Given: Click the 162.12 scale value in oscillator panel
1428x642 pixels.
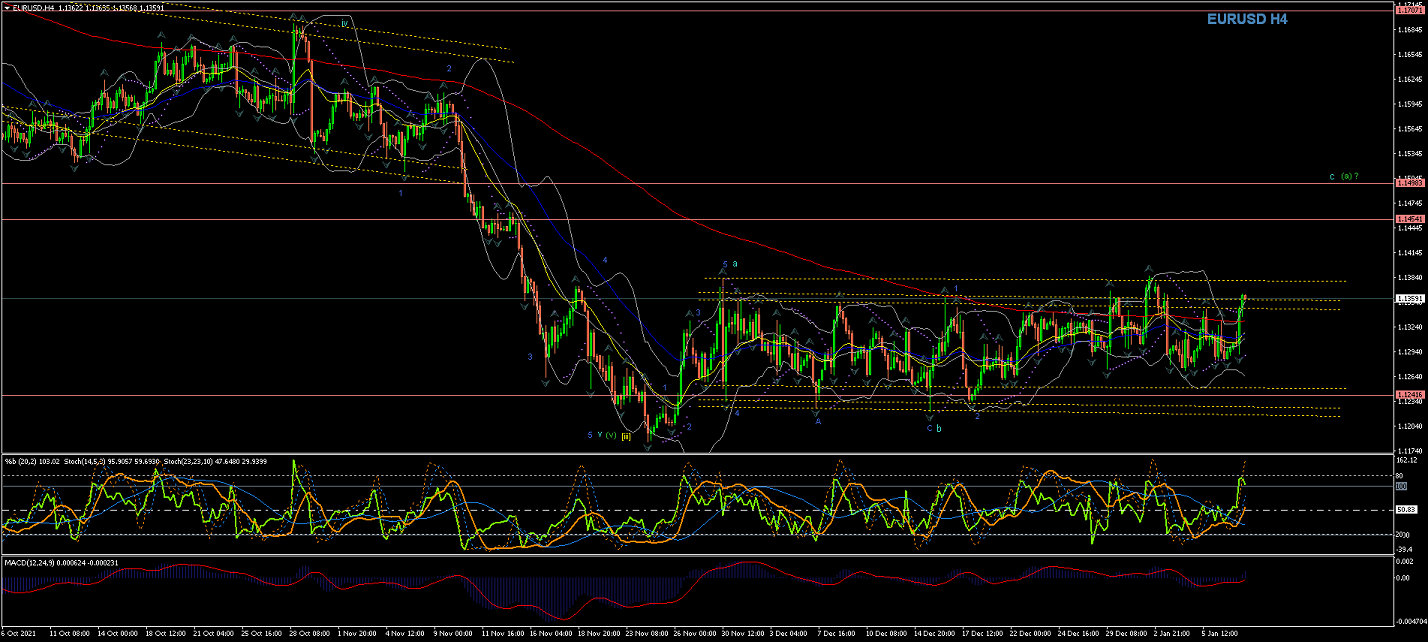Looking at the screenshot, I should [x=1408, y=460].
